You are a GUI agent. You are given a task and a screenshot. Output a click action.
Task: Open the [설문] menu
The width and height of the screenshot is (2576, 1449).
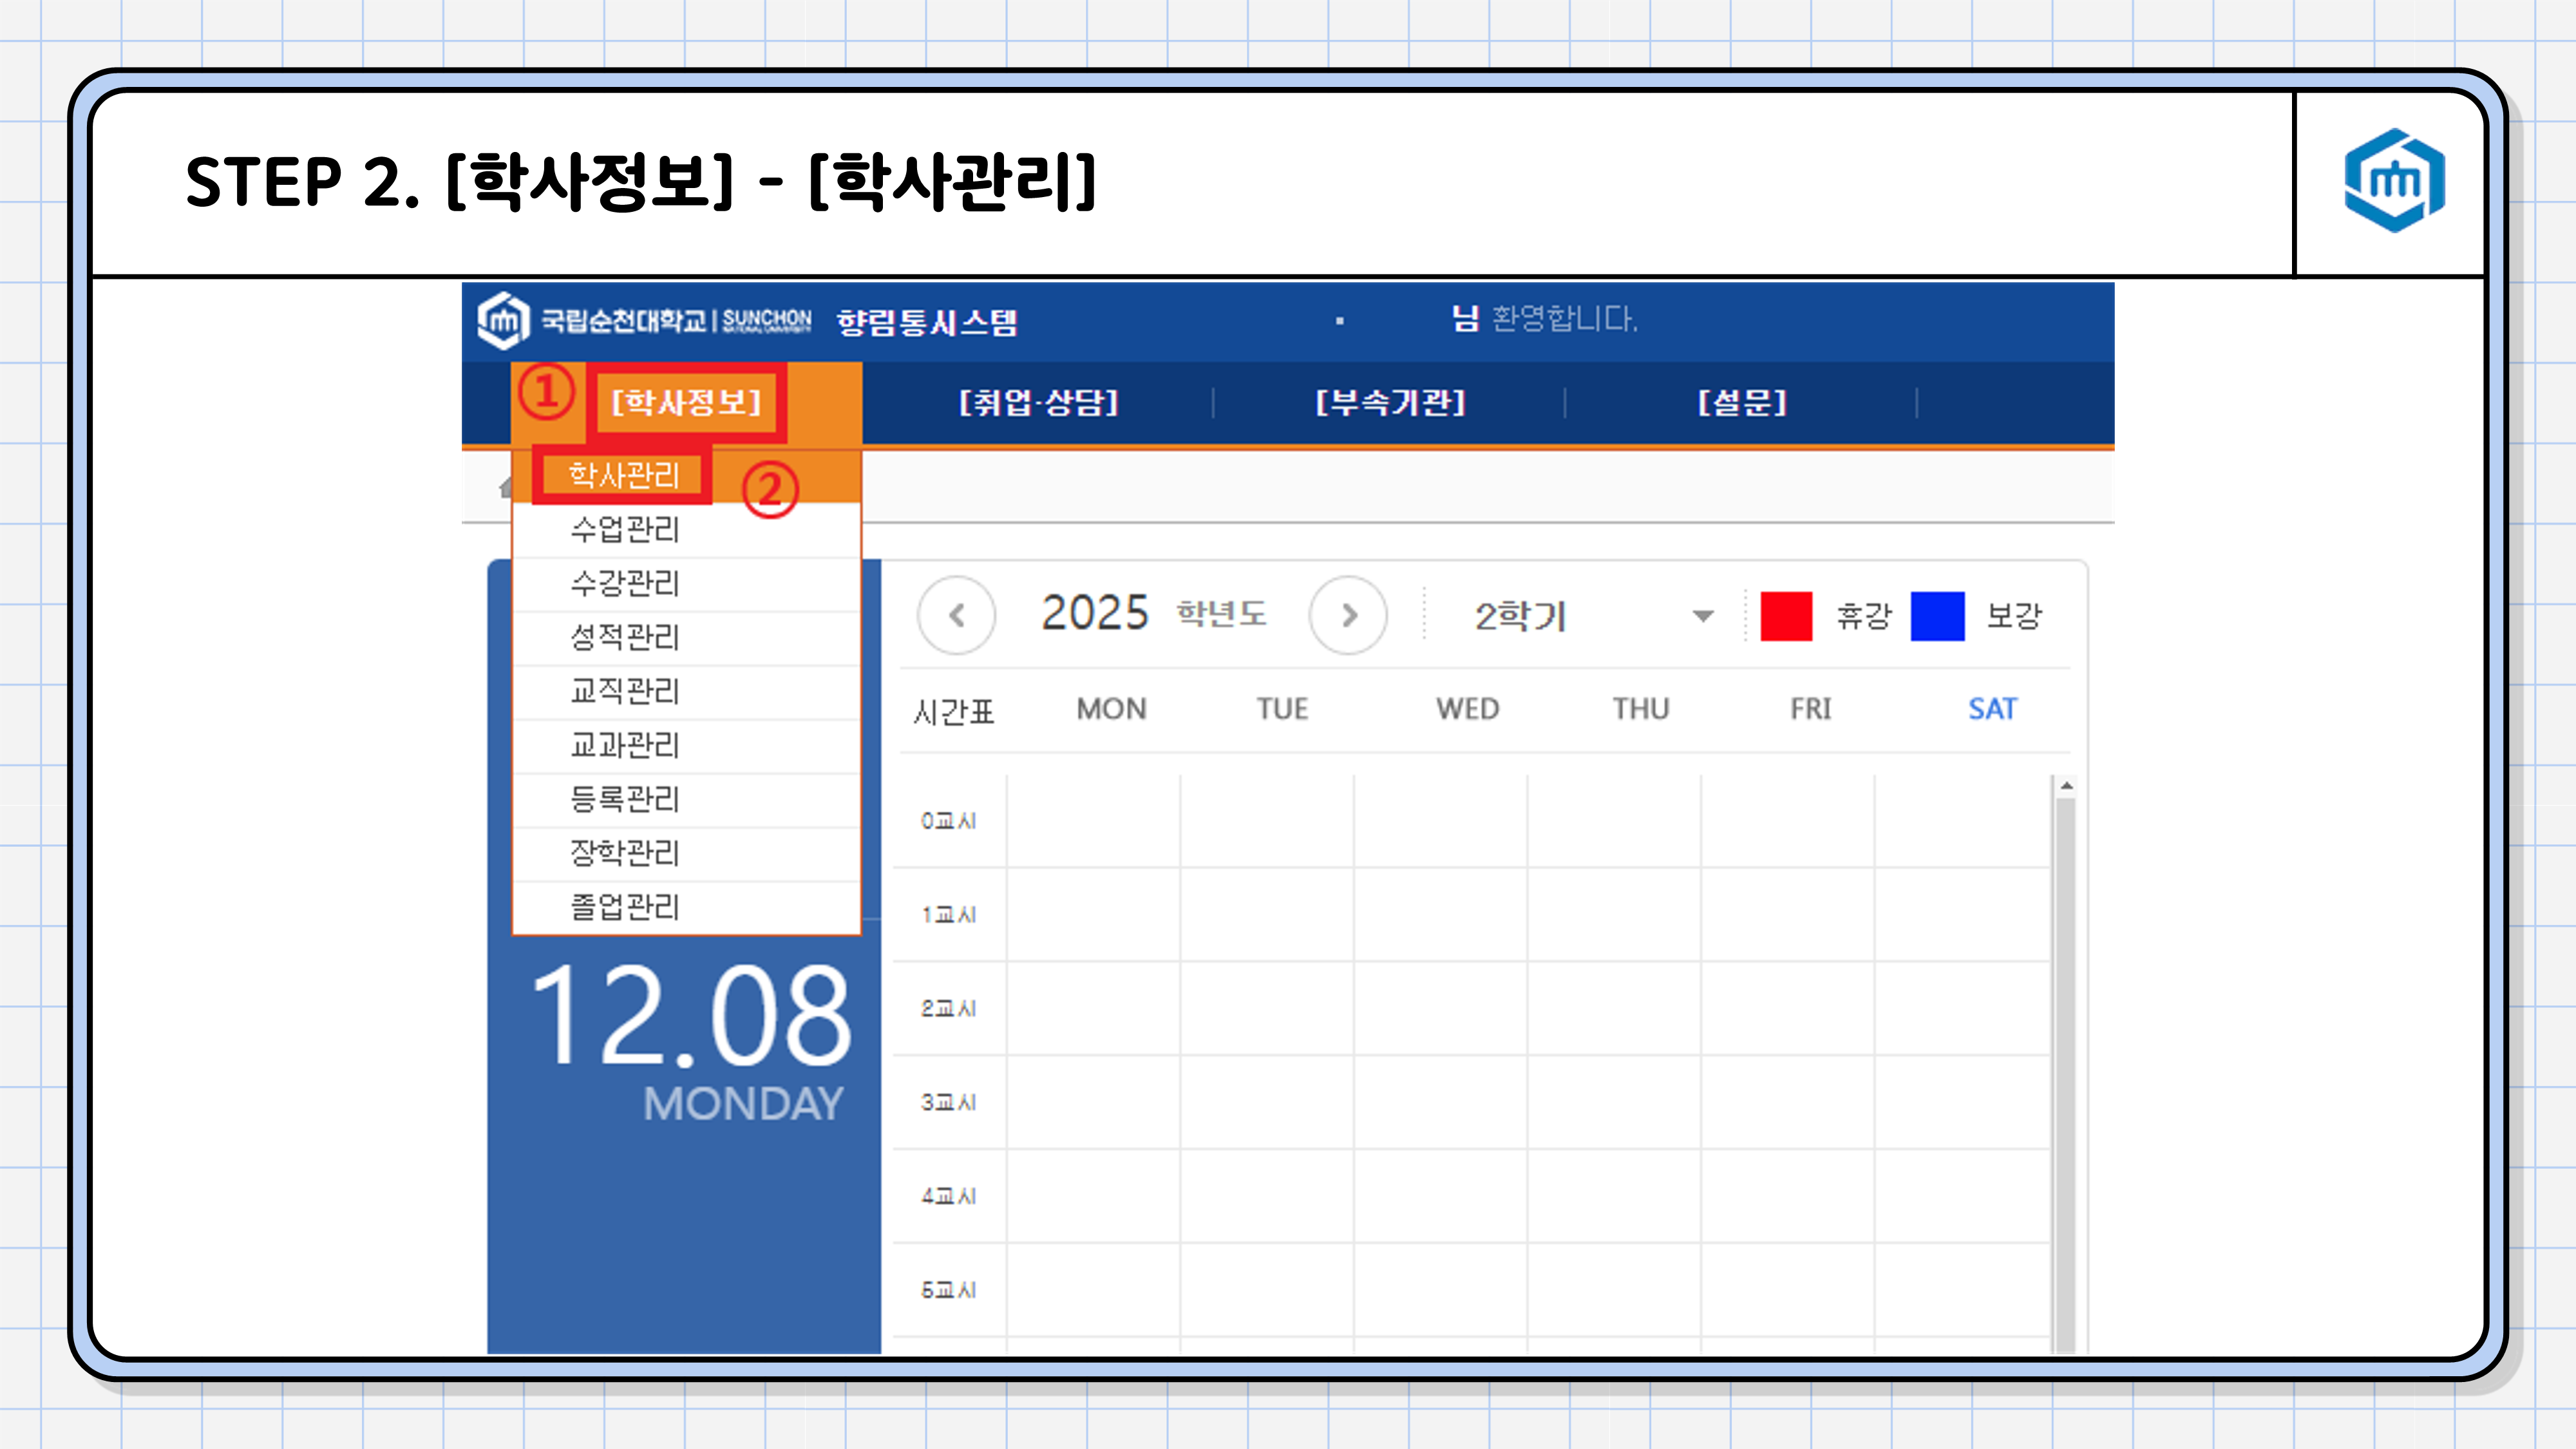(1742, 402)
